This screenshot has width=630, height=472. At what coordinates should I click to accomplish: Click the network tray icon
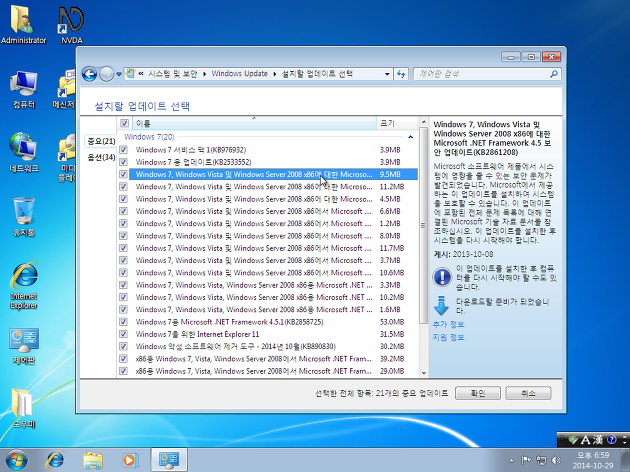coord(541,460)
